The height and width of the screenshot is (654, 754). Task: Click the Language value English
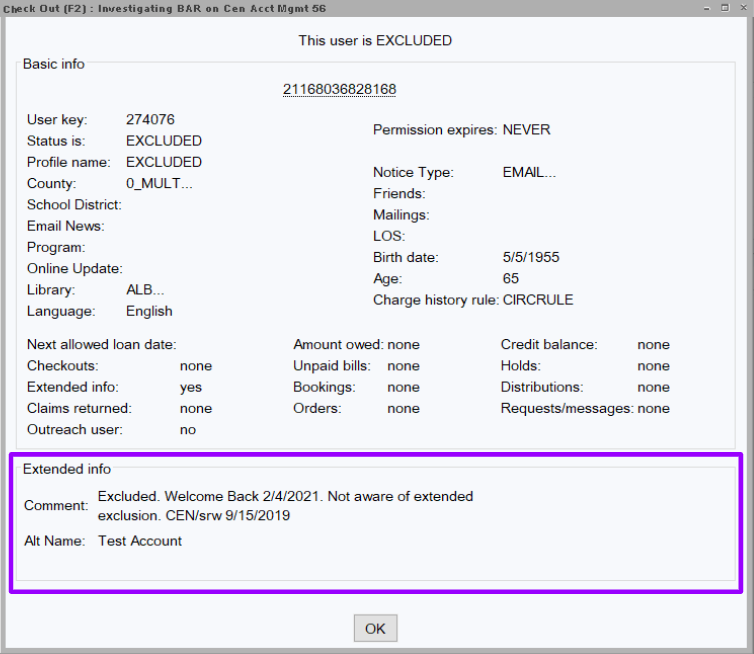click(149, 311)
